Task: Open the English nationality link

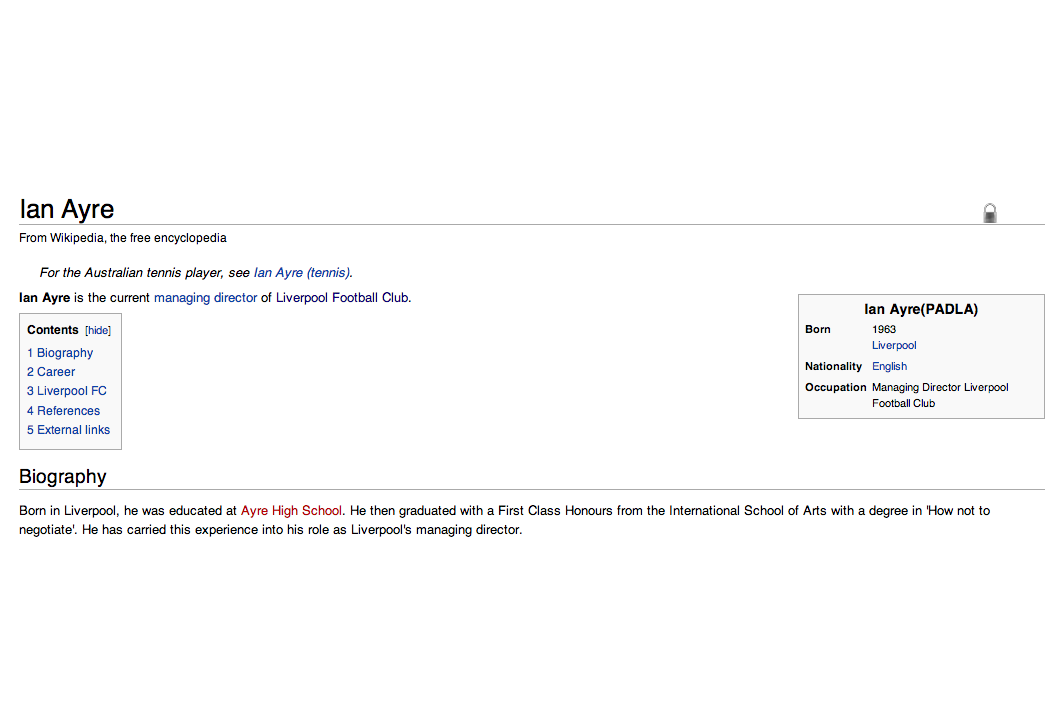Action: coord(889,366)
